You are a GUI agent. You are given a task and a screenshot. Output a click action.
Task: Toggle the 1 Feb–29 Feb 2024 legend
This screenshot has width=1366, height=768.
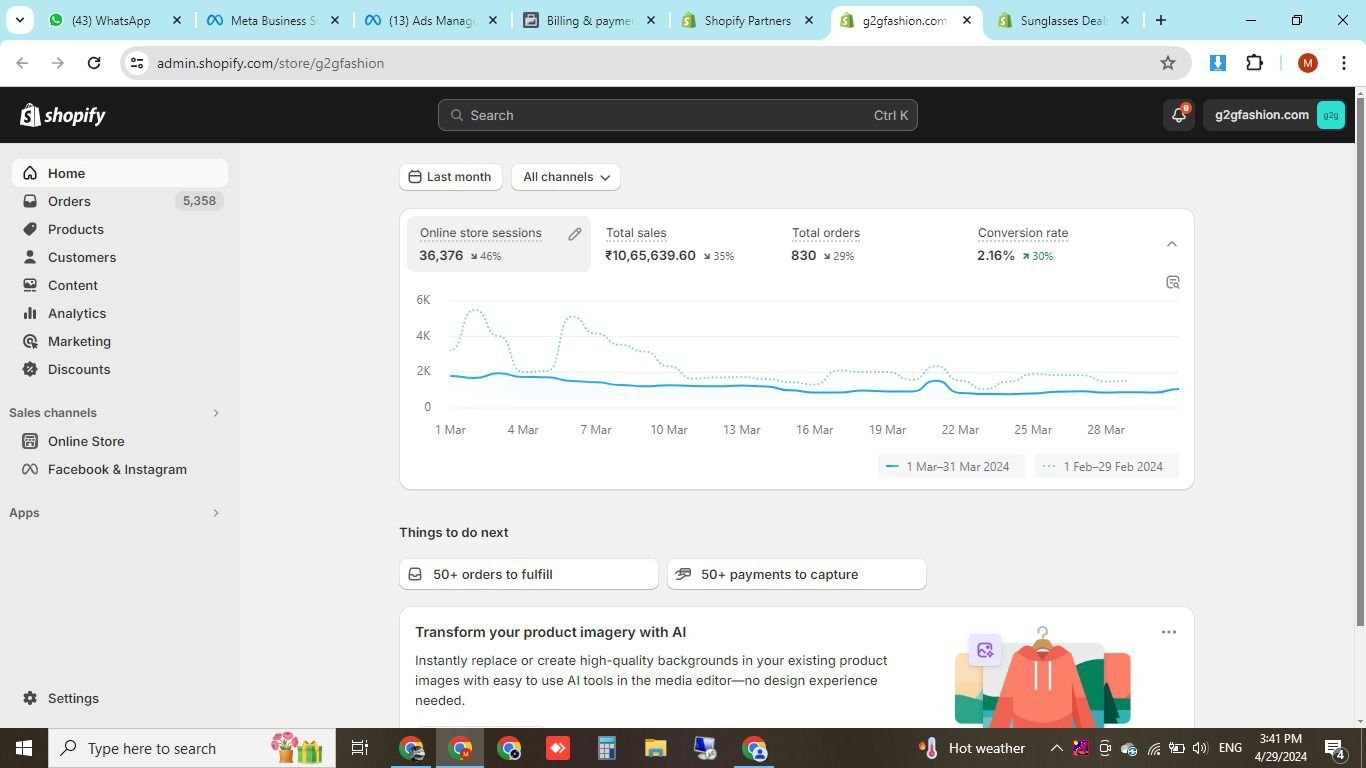1103,467
